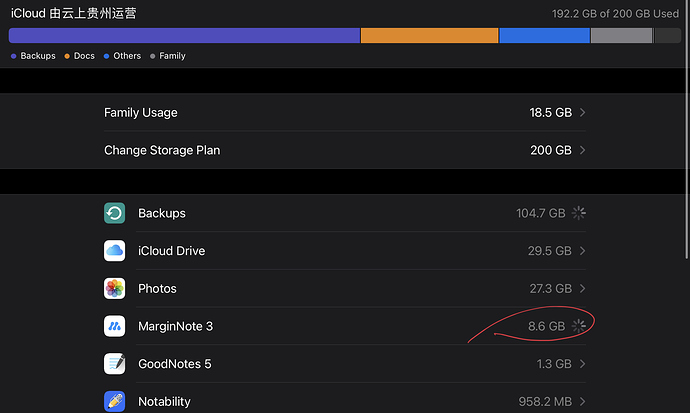Image resolution: width=690 pixels, height=413 pixels.
Task: Open Change Storage Plan chevron
Action: (x=582, y=150)
